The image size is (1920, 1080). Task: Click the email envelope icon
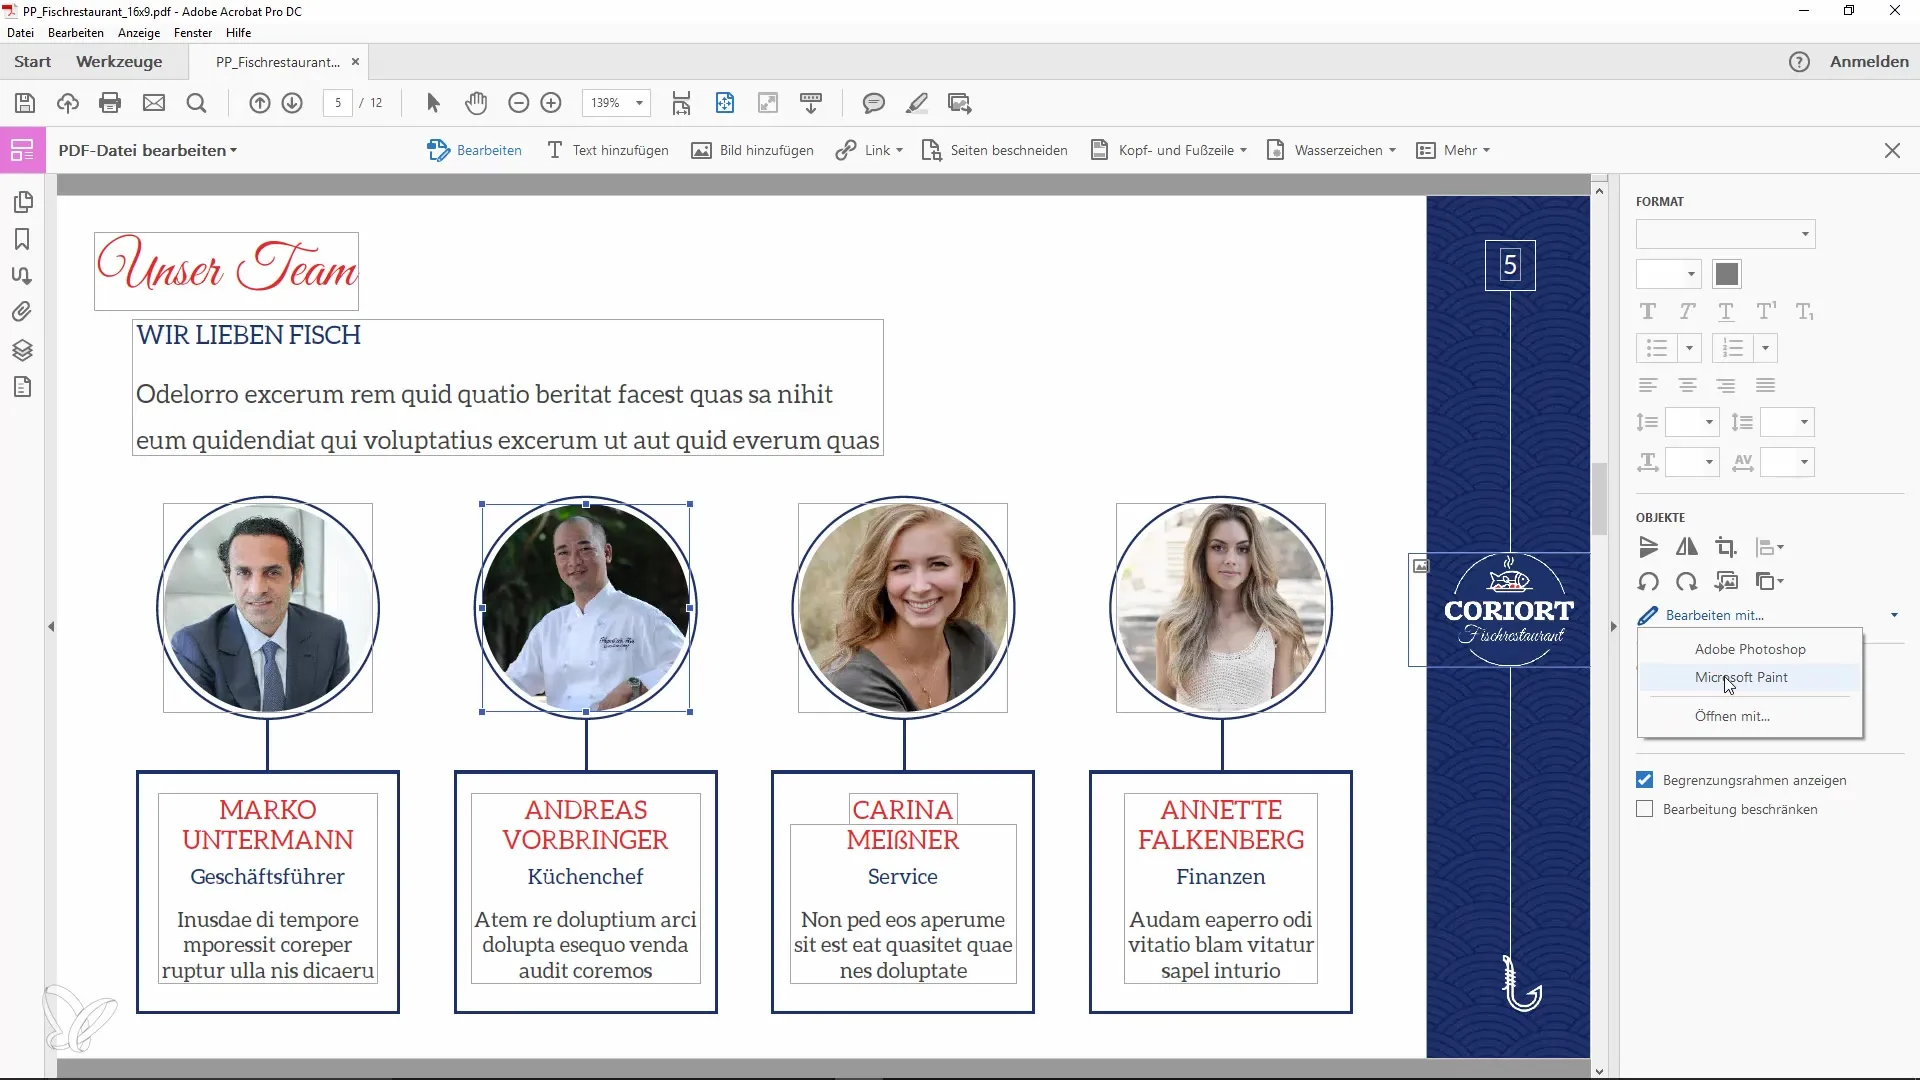[153, 103]
